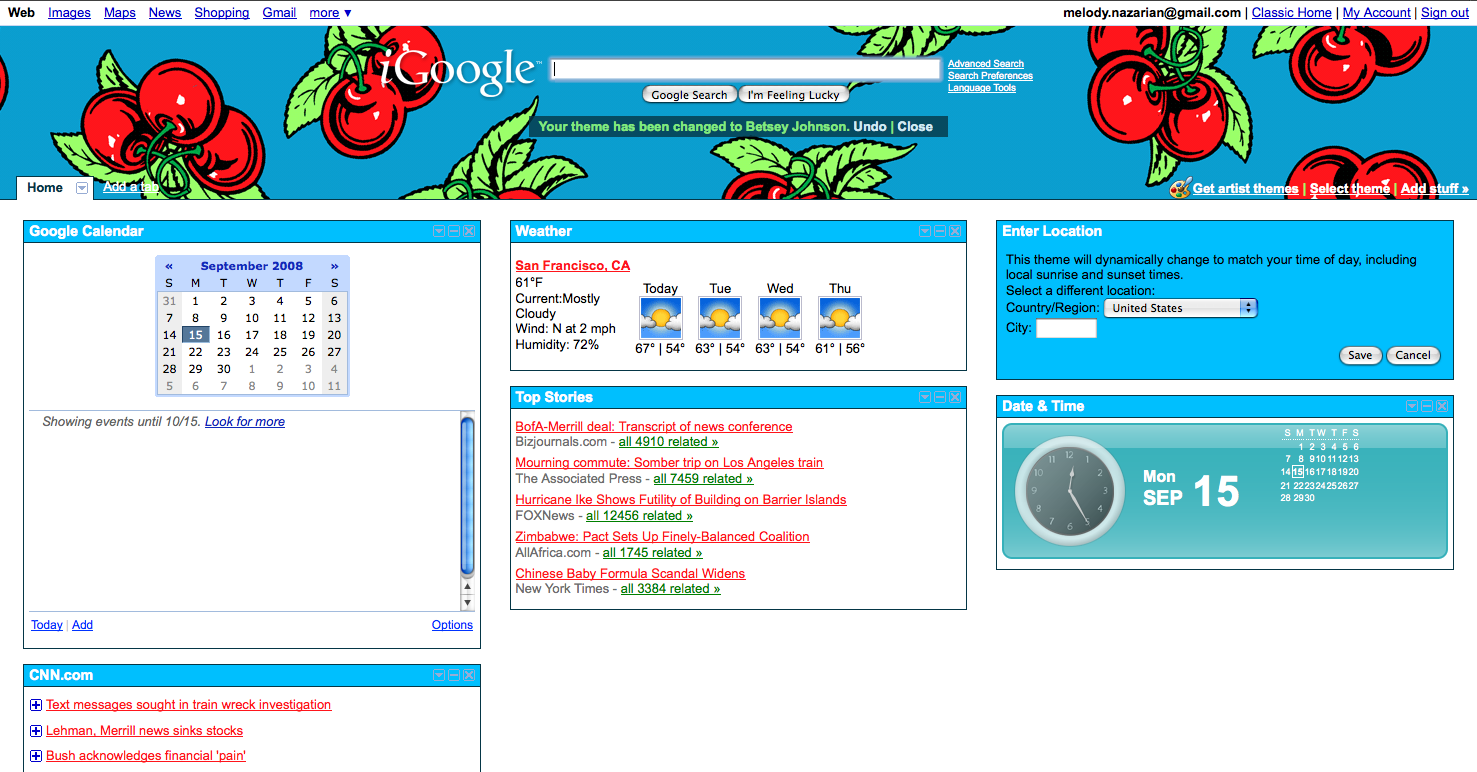This screenshot has width=1477, height=772.
Task: Undo the theme change
Action: click(x=870, y=127)
